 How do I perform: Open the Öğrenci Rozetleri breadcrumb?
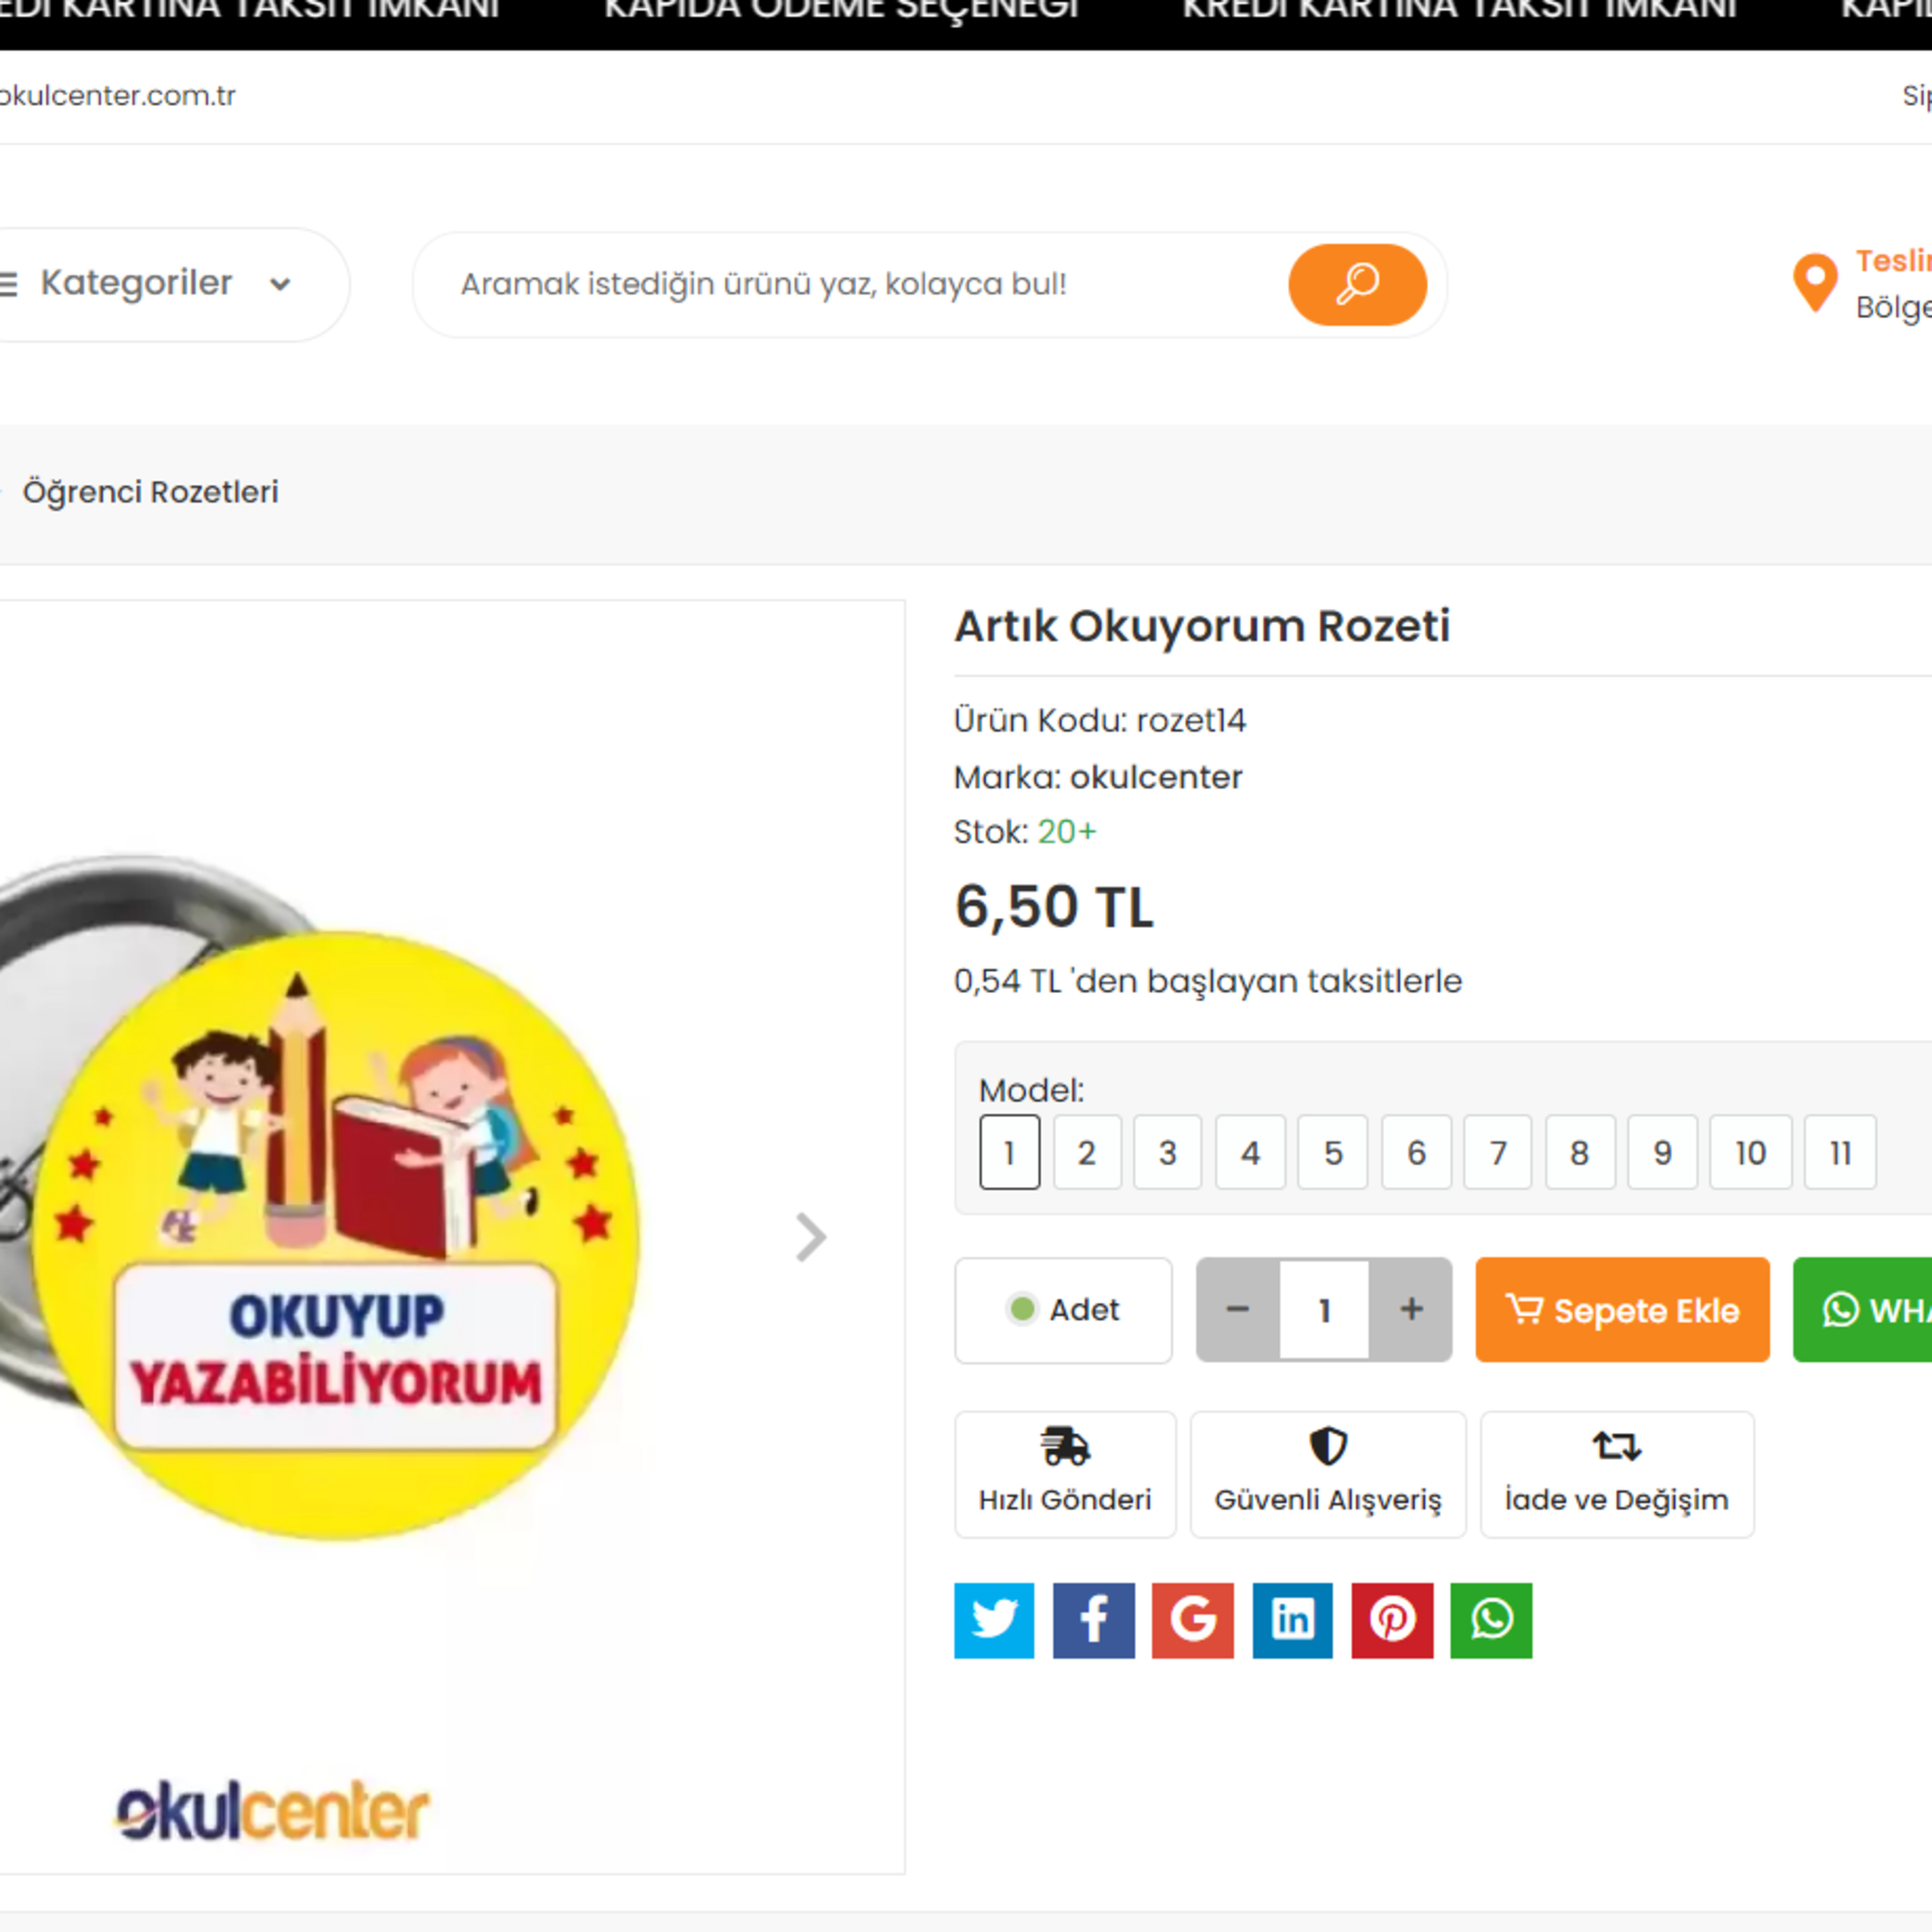click(151, 492)
